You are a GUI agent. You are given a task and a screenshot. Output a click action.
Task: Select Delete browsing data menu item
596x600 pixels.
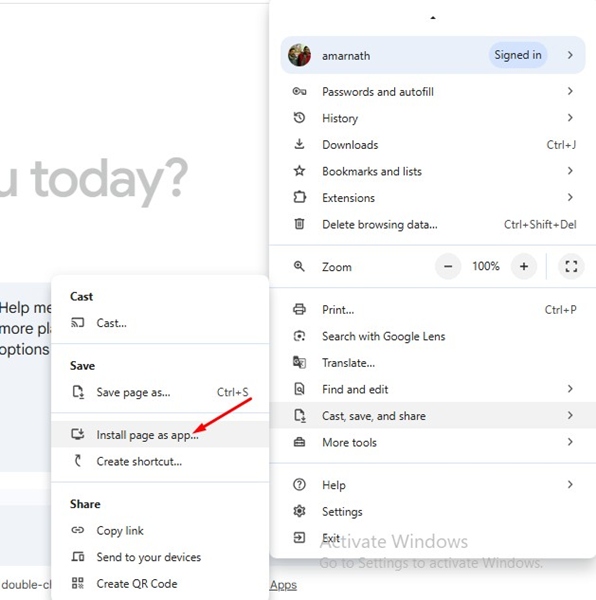coord(433,224)
